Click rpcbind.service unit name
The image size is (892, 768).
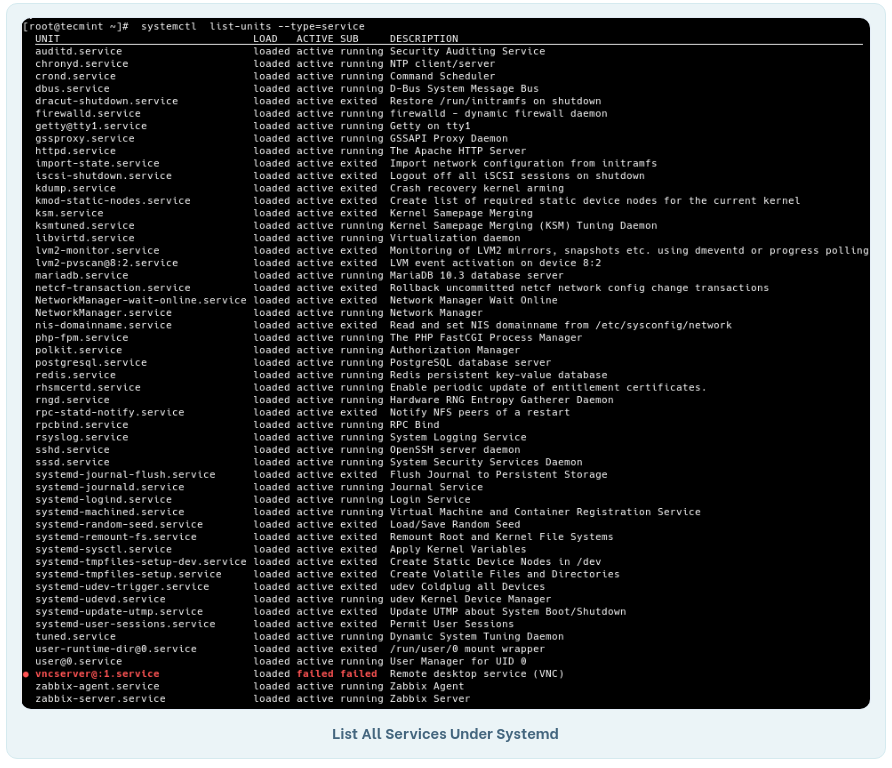pyautogui.click(x=82, y=425)
